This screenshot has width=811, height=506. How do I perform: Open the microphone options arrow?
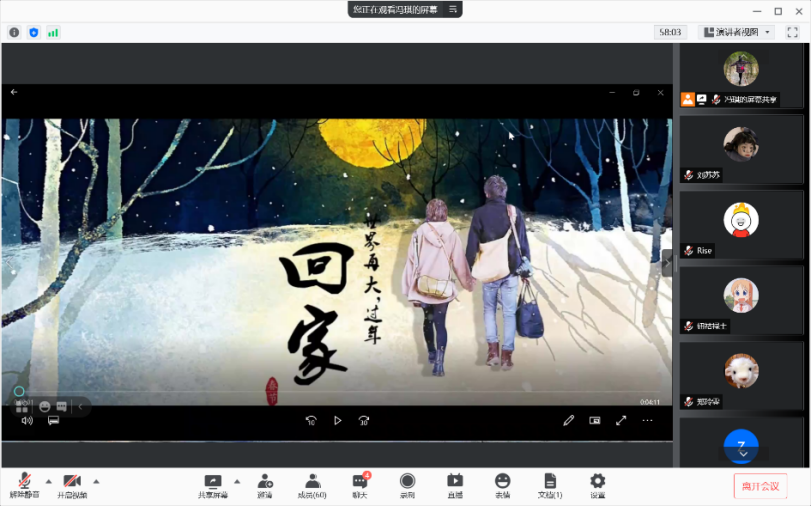(x=46, y=481)
